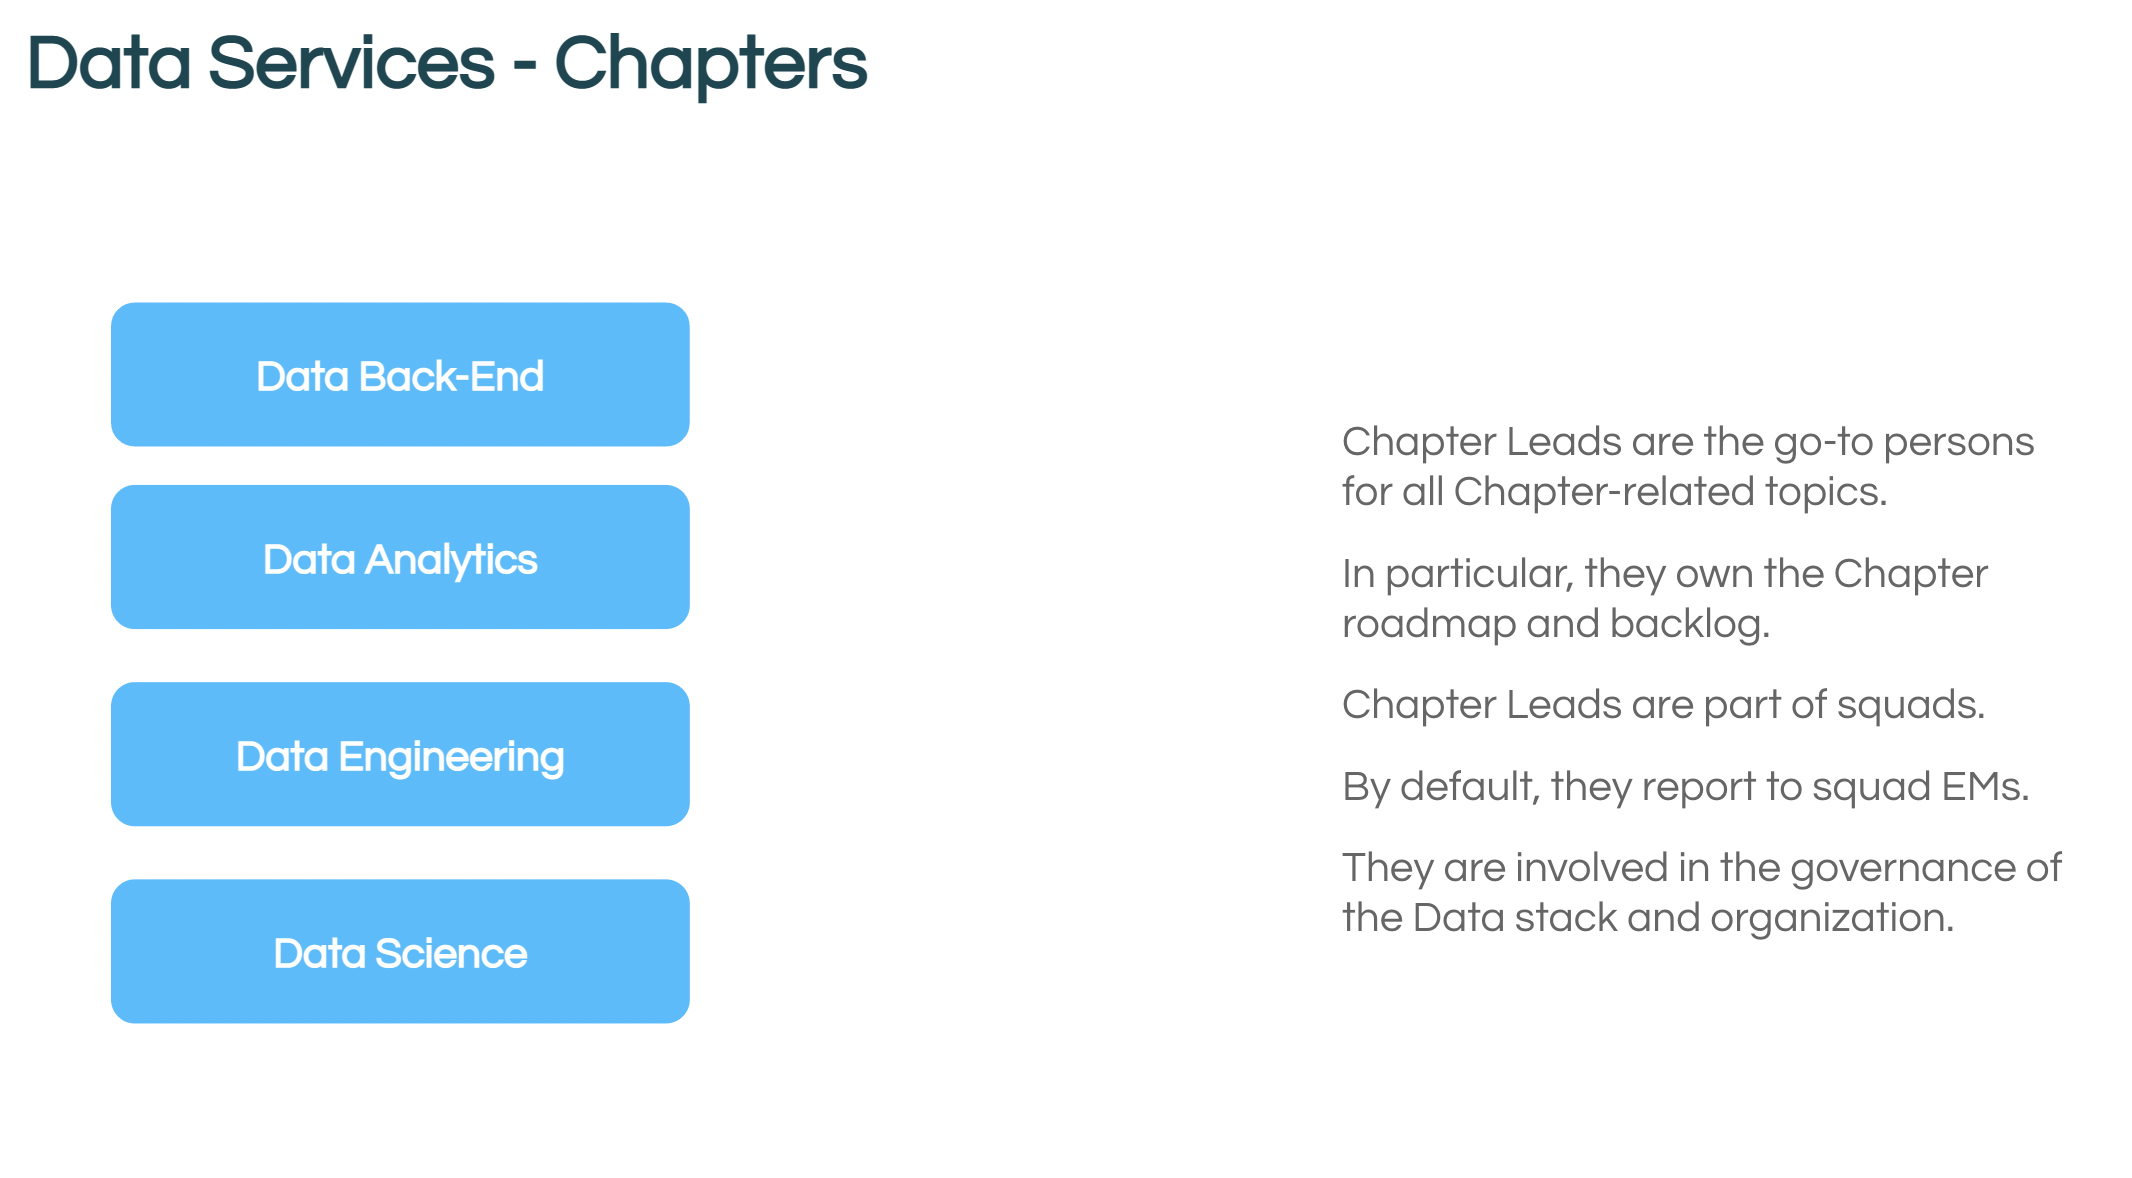Open the Data Engineering chapter box

point(400,754)
